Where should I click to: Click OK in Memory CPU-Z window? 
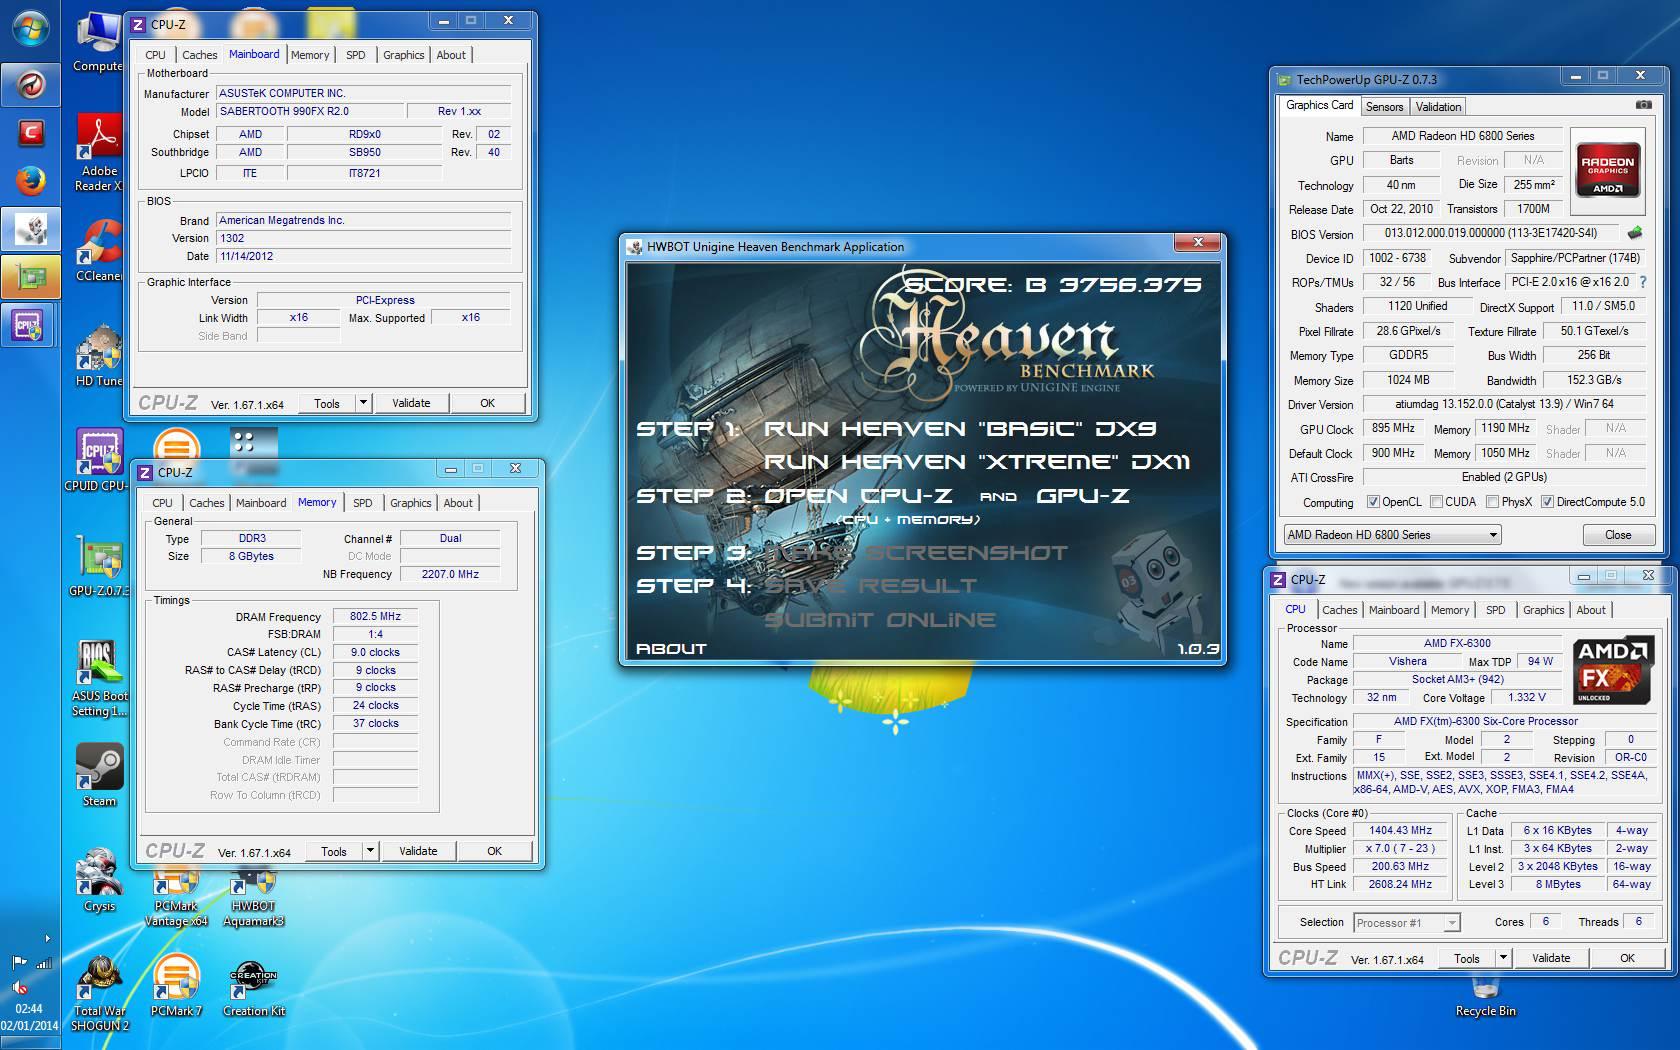[x=494, y=851]
